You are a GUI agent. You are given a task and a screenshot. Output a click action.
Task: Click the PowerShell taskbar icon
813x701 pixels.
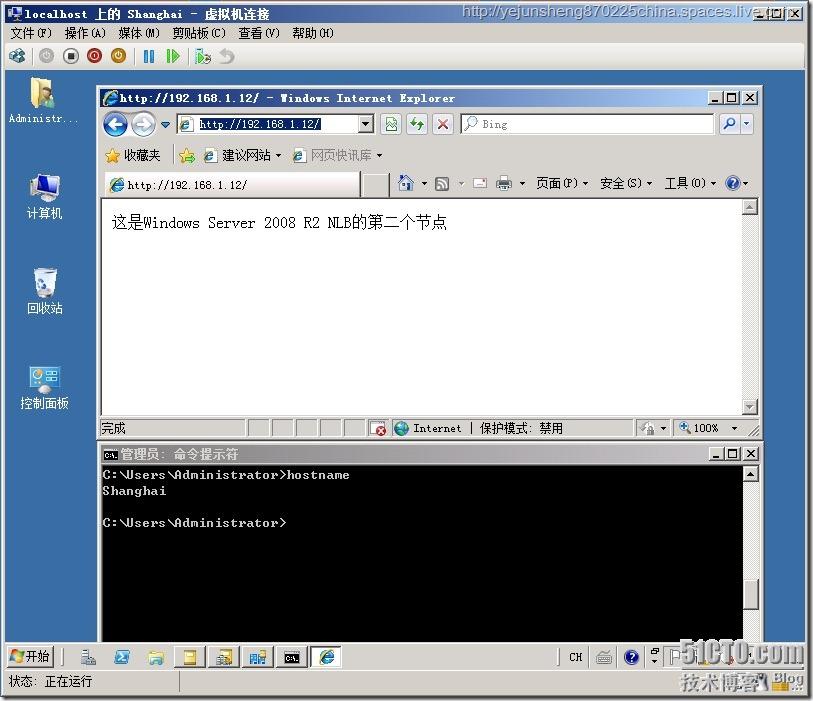pos(122,657)
